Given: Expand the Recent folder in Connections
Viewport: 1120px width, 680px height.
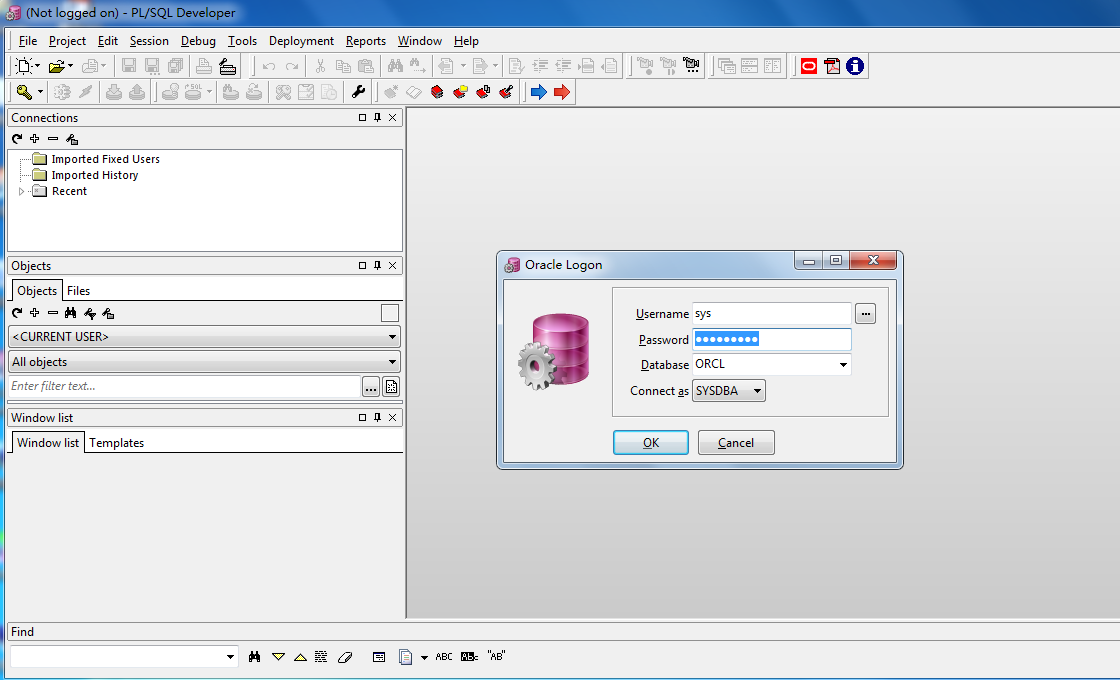Looking at the screenshot, I should click(x=21, y=191).
